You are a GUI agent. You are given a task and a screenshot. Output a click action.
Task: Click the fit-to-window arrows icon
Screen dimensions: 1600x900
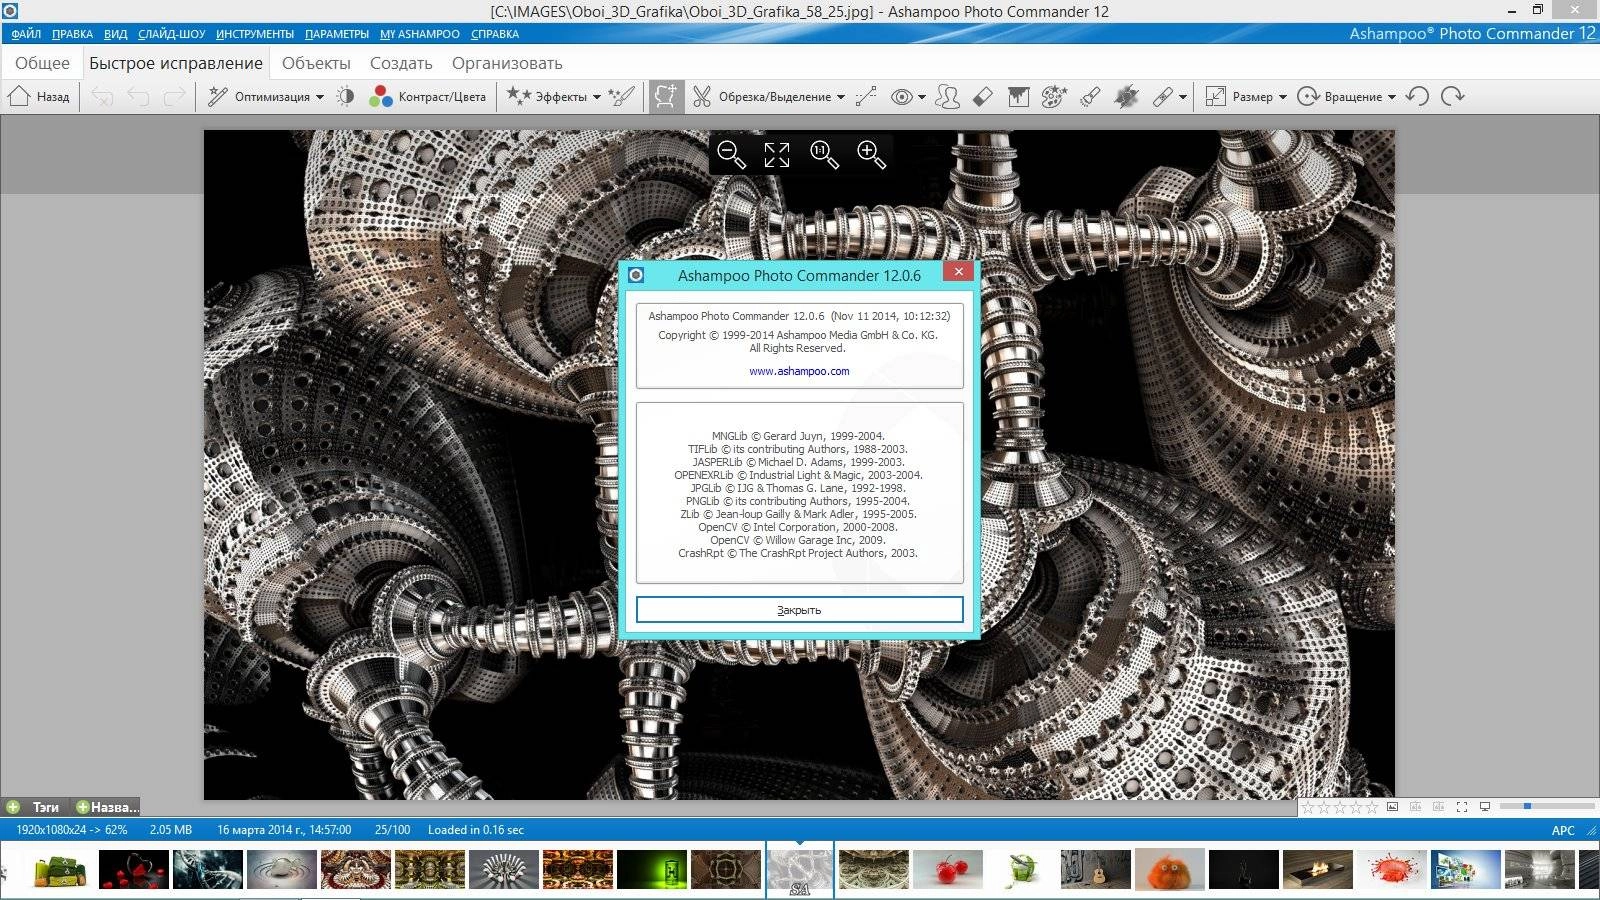click(x=777, y=155)
